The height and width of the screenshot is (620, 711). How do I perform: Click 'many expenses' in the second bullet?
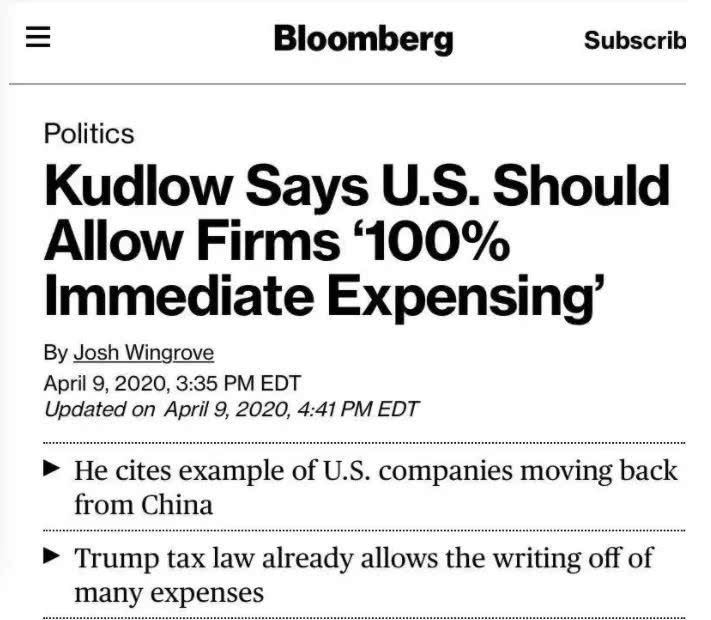point(169,592)
